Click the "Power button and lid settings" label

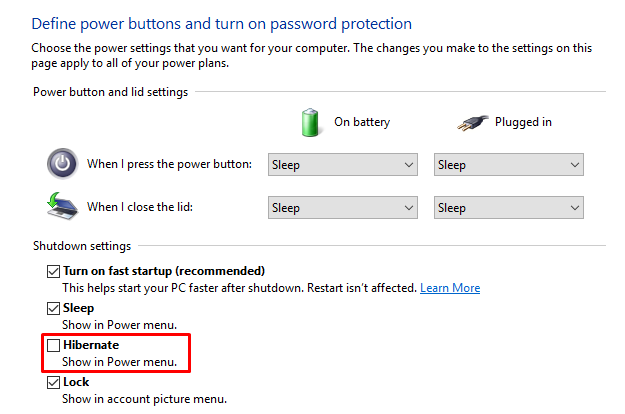(110, 92)
